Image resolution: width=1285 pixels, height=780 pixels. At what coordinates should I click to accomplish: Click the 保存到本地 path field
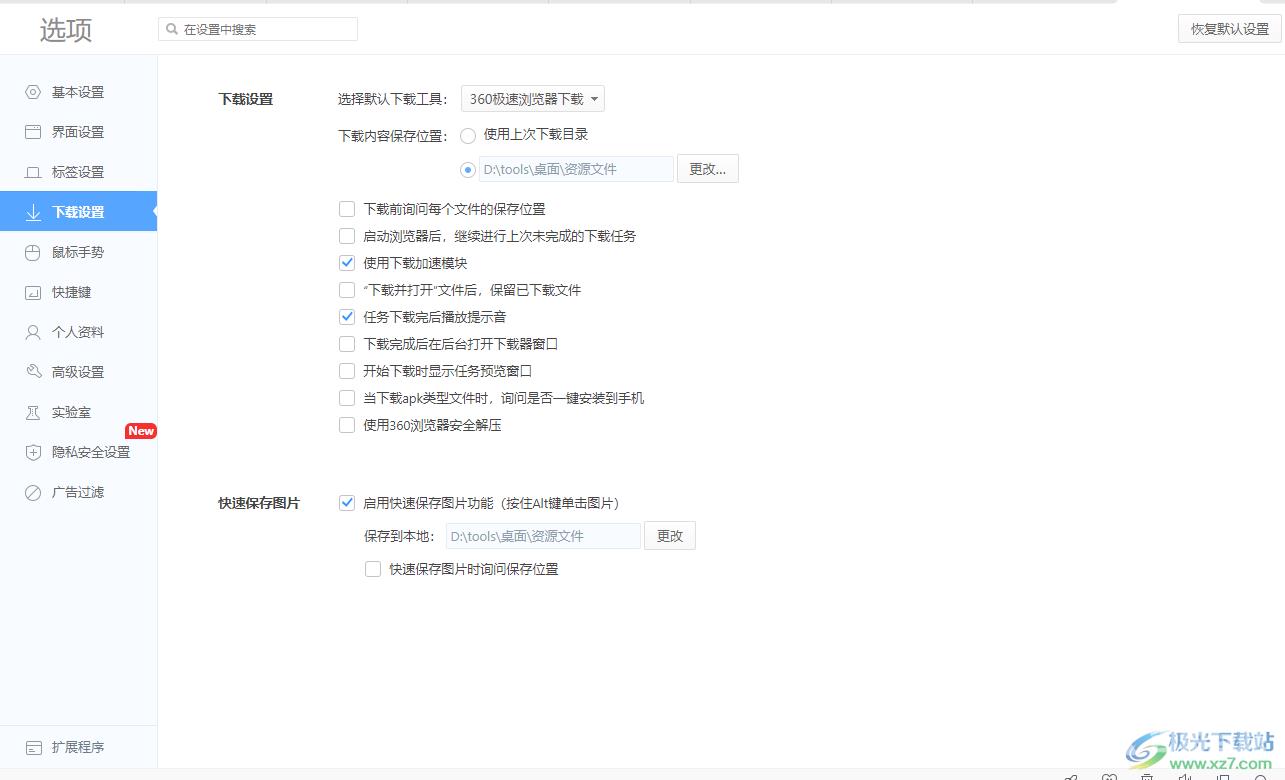pyautogui.click(x=543, y=536)
